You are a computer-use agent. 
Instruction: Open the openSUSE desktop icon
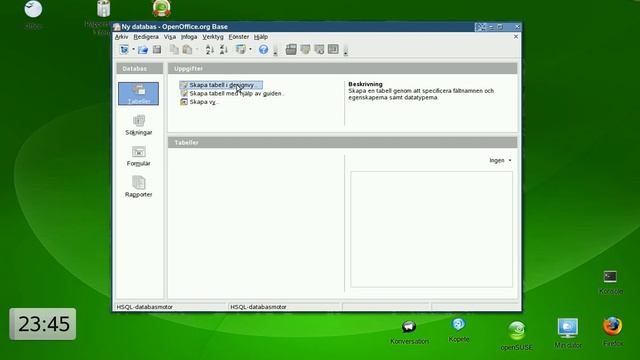tap(517, 336)
